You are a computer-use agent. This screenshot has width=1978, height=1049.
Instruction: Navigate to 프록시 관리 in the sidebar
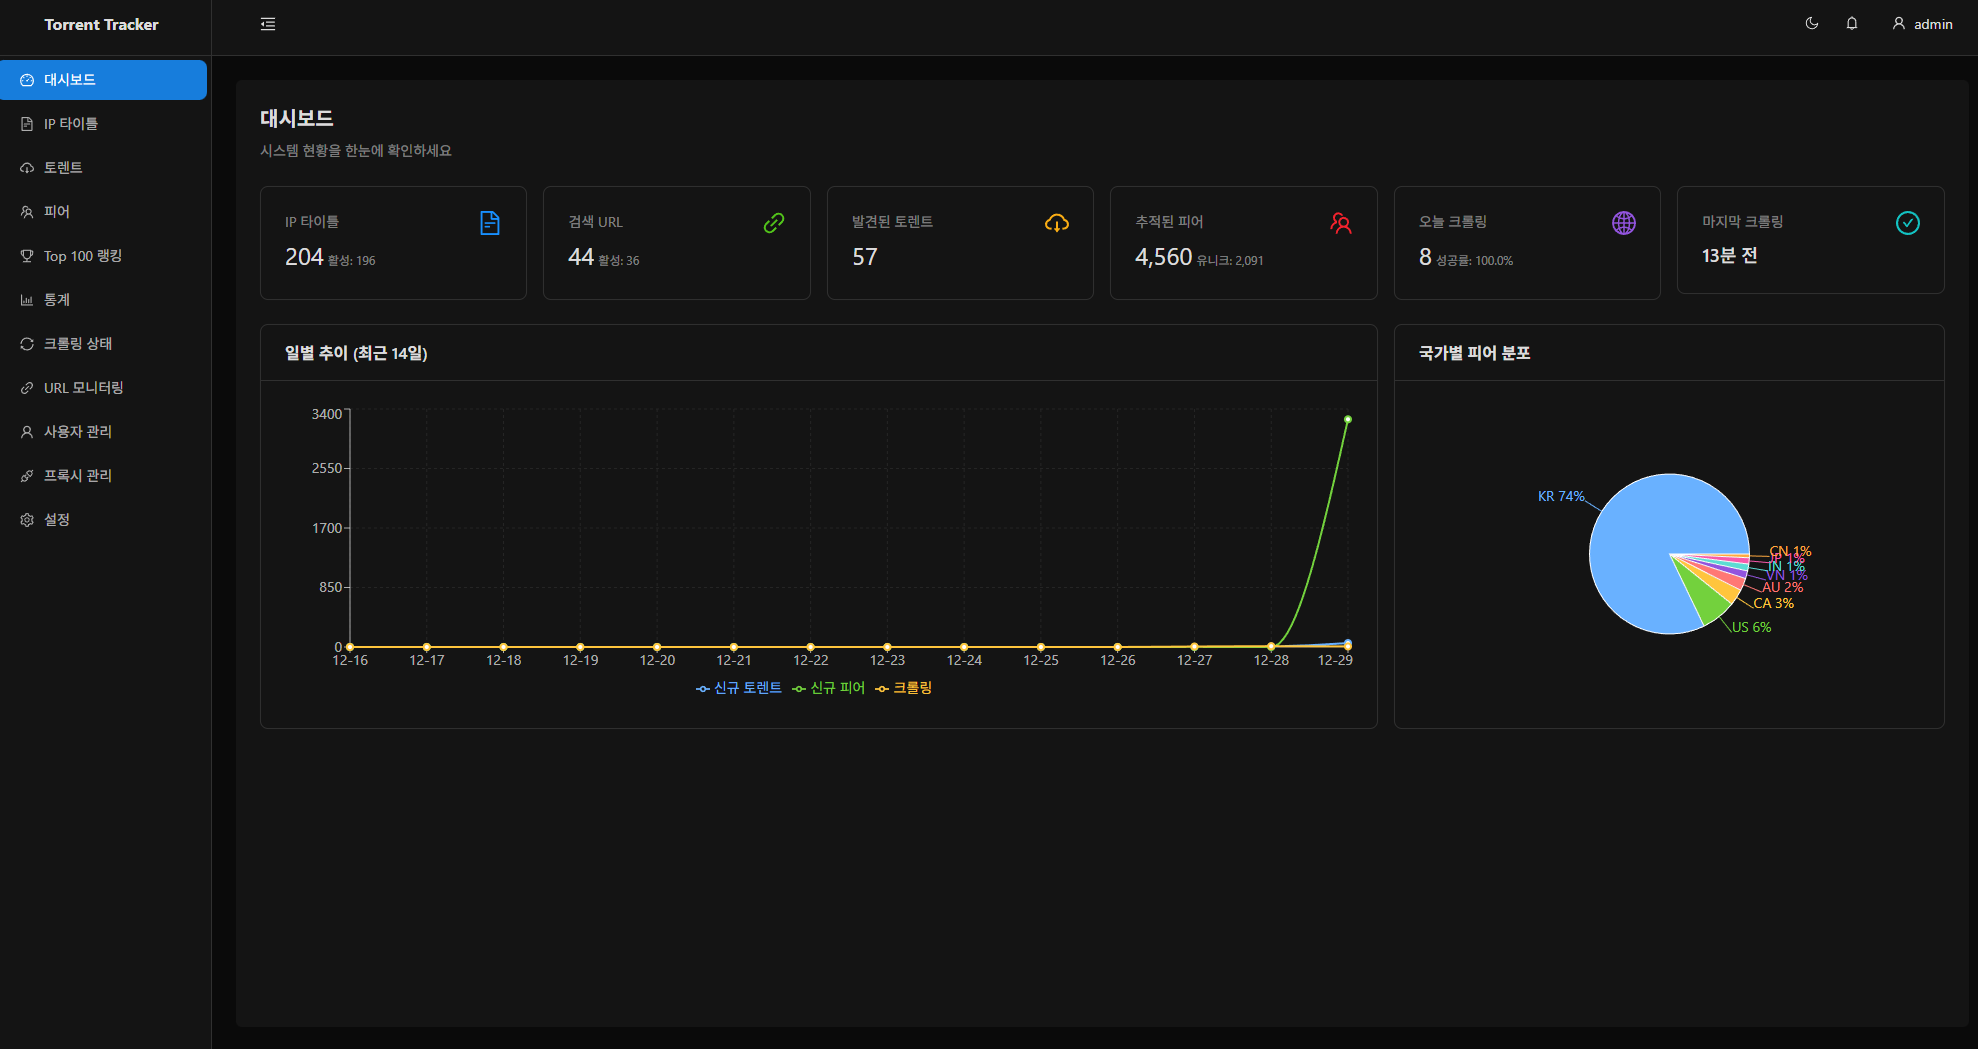78,476
